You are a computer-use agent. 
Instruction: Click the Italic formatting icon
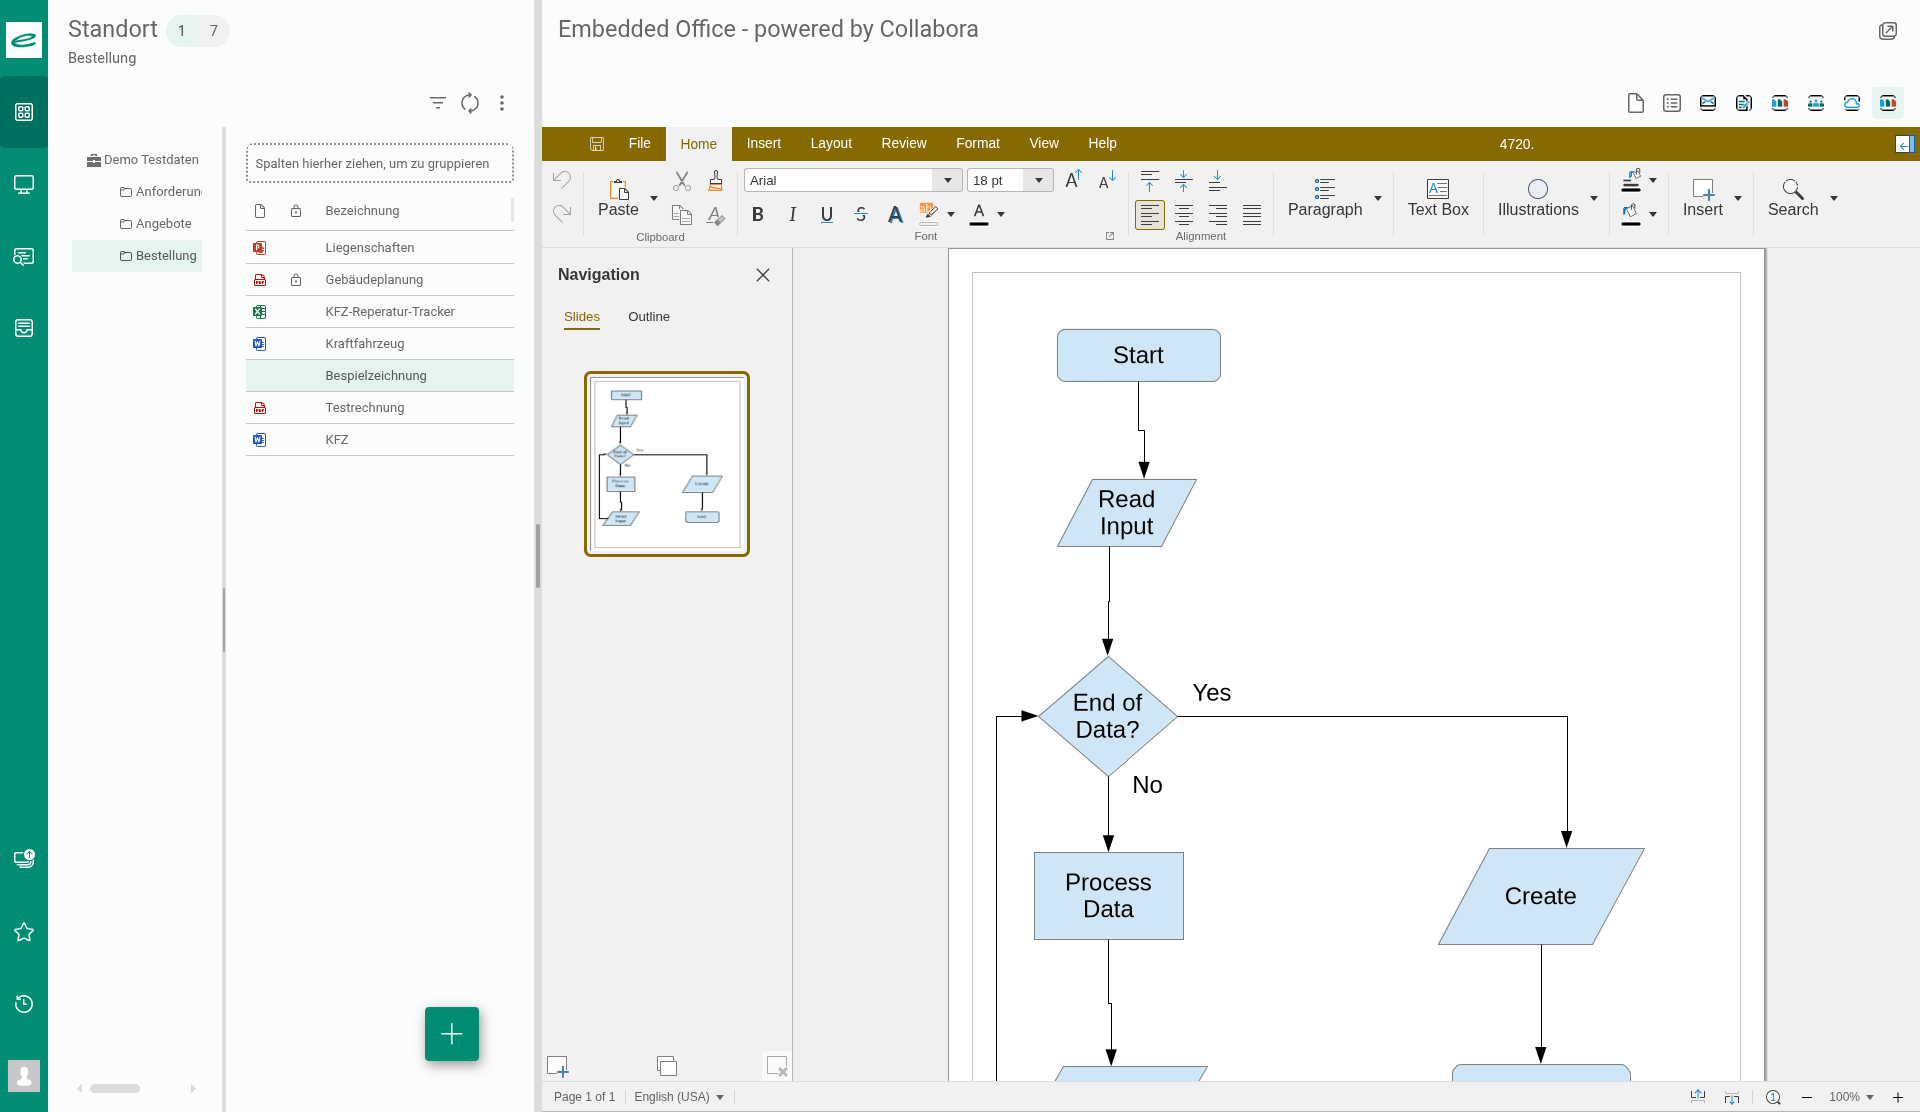792,215
